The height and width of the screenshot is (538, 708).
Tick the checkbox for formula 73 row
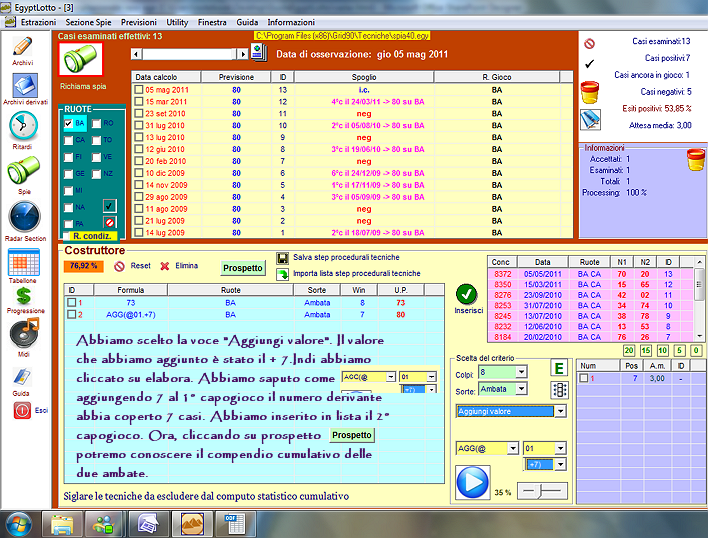(x=71, y=302)
